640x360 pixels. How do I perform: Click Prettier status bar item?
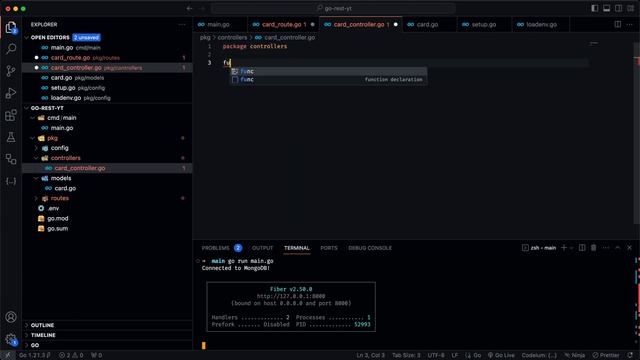coord(606,355)
